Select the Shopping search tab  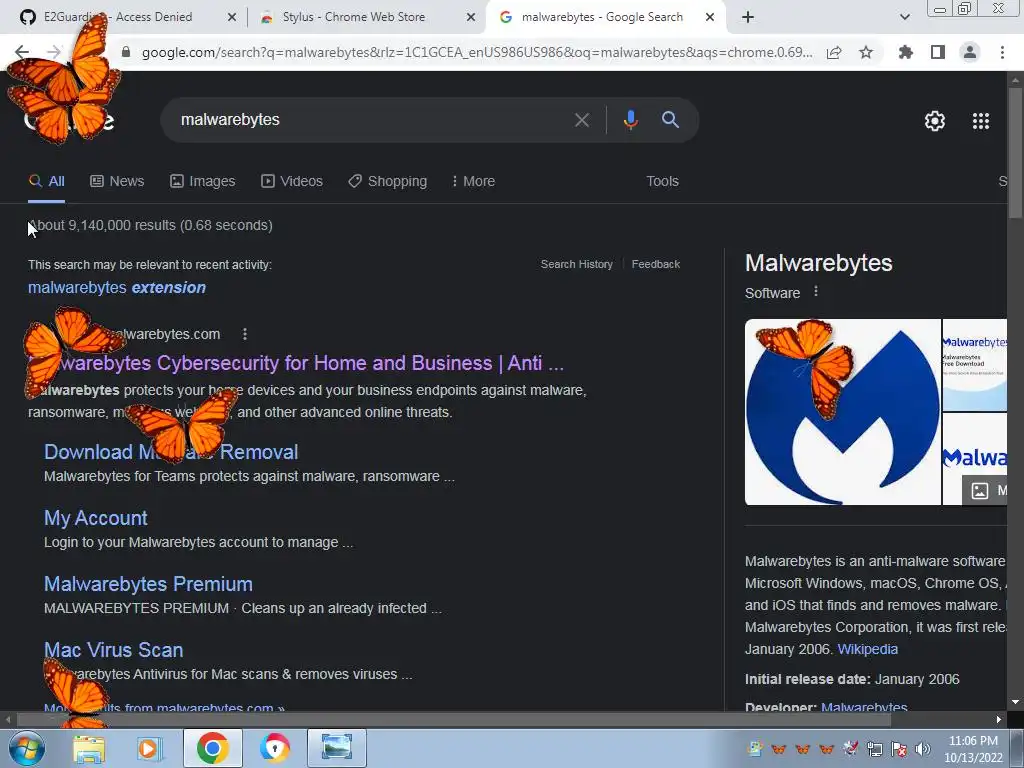388,181
